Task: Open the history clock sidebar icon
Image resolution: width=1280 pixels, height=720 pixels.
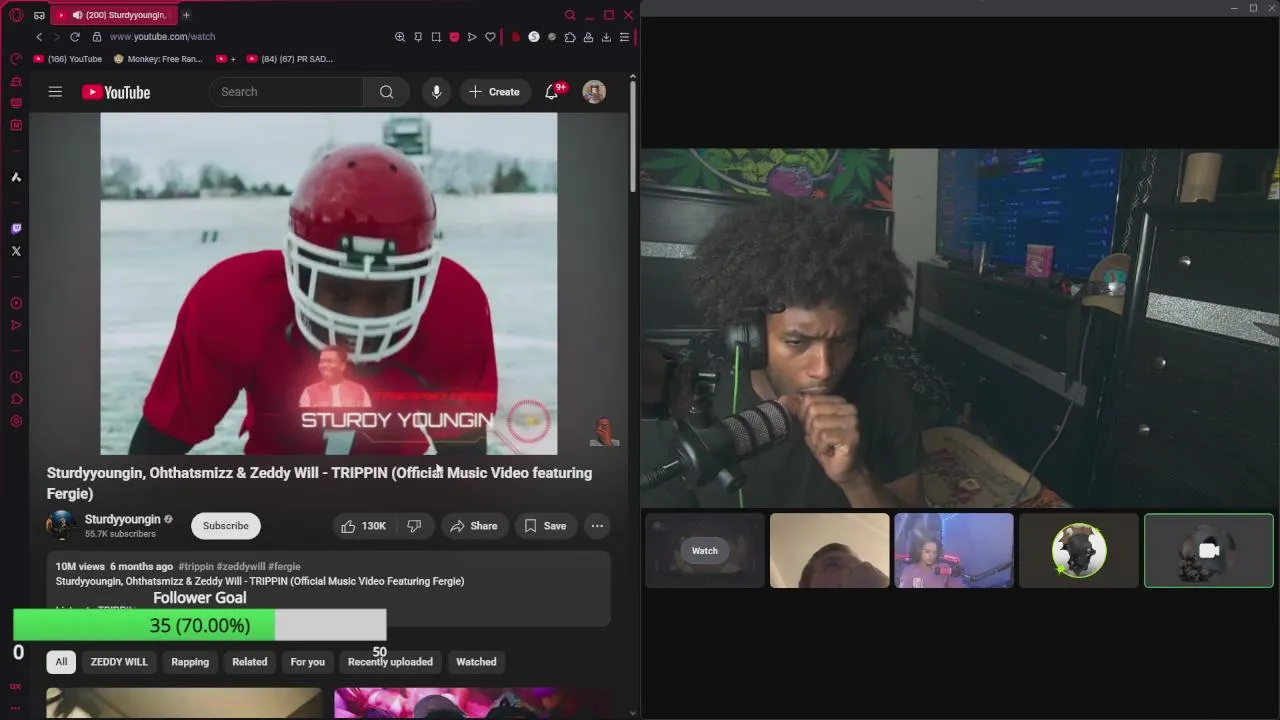Action: coord(16,377)
